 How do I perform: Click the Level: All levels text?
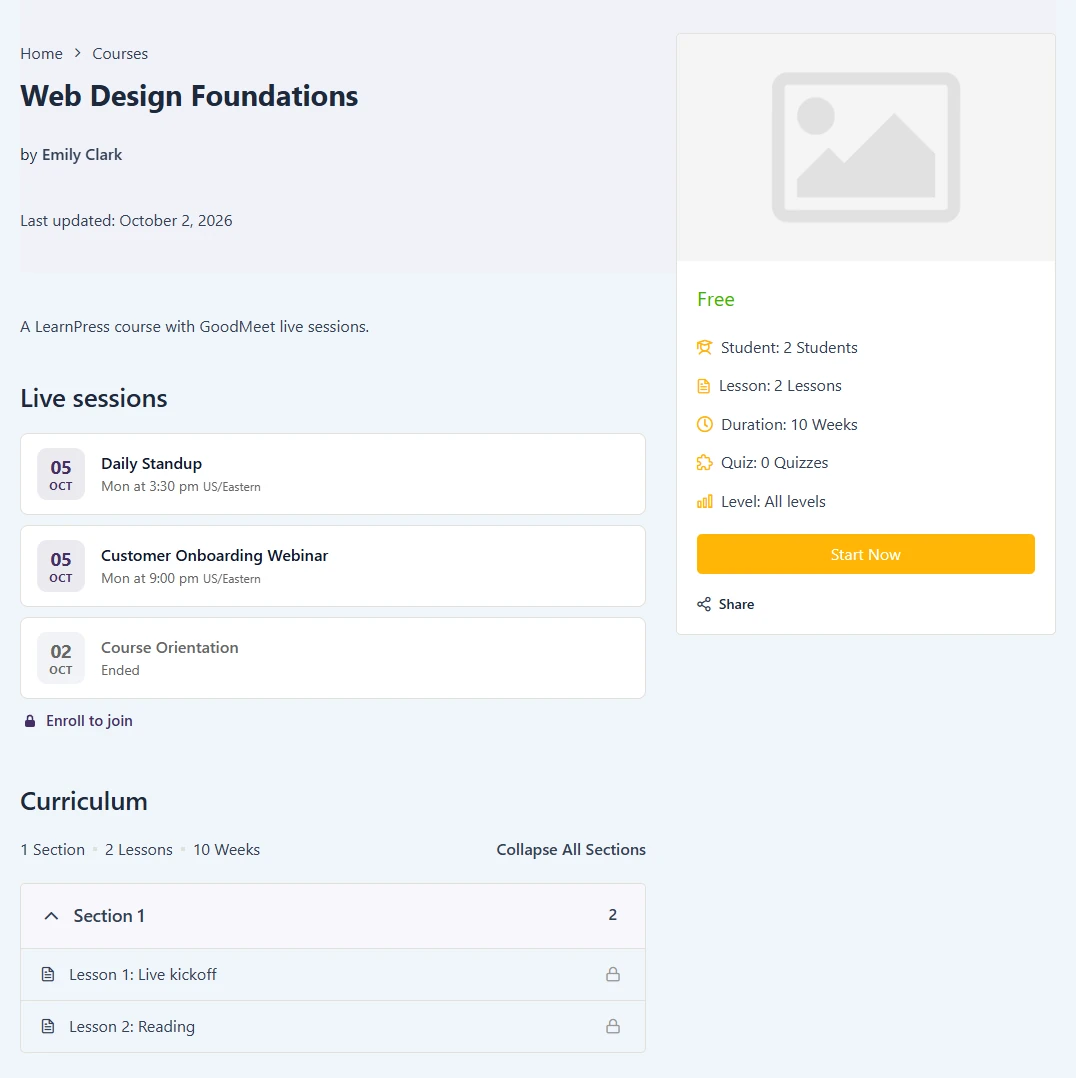pos(773,502)
